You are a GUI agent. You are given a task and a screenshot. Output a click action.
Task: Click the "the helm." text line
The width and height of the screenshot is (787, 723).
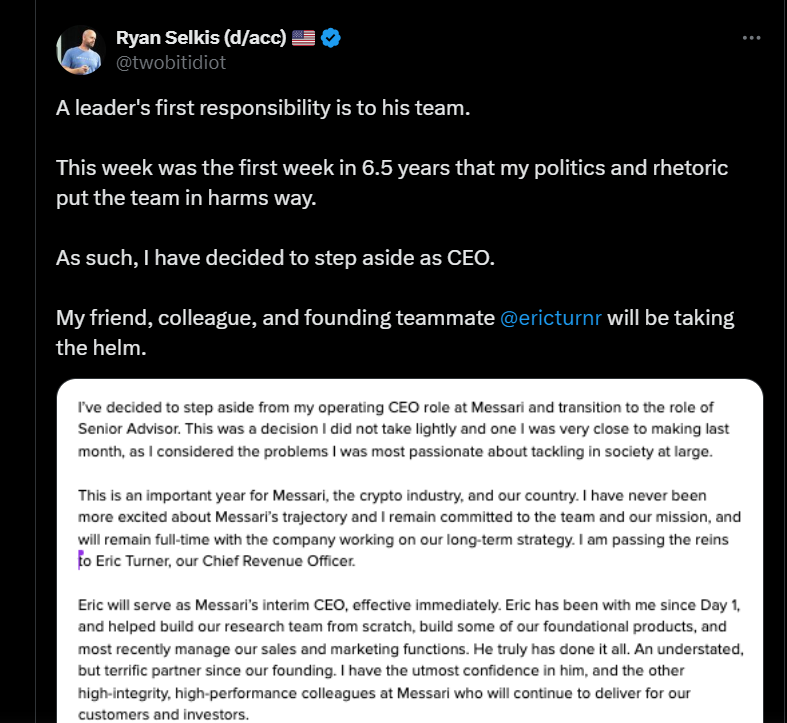coord(101,348)
